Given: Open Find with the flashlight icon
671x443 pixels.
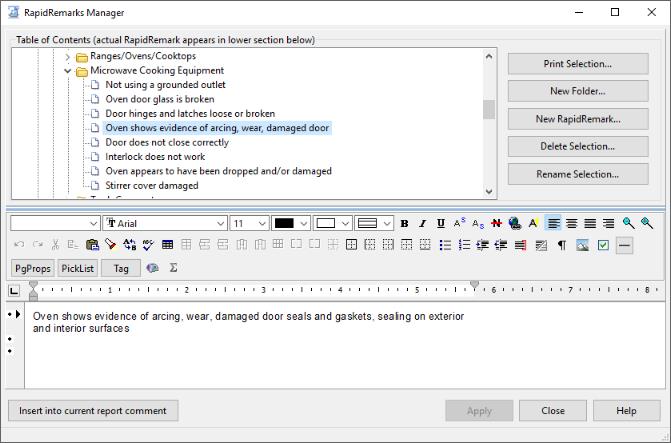Looking at the screenshot, I should point(110,245).
